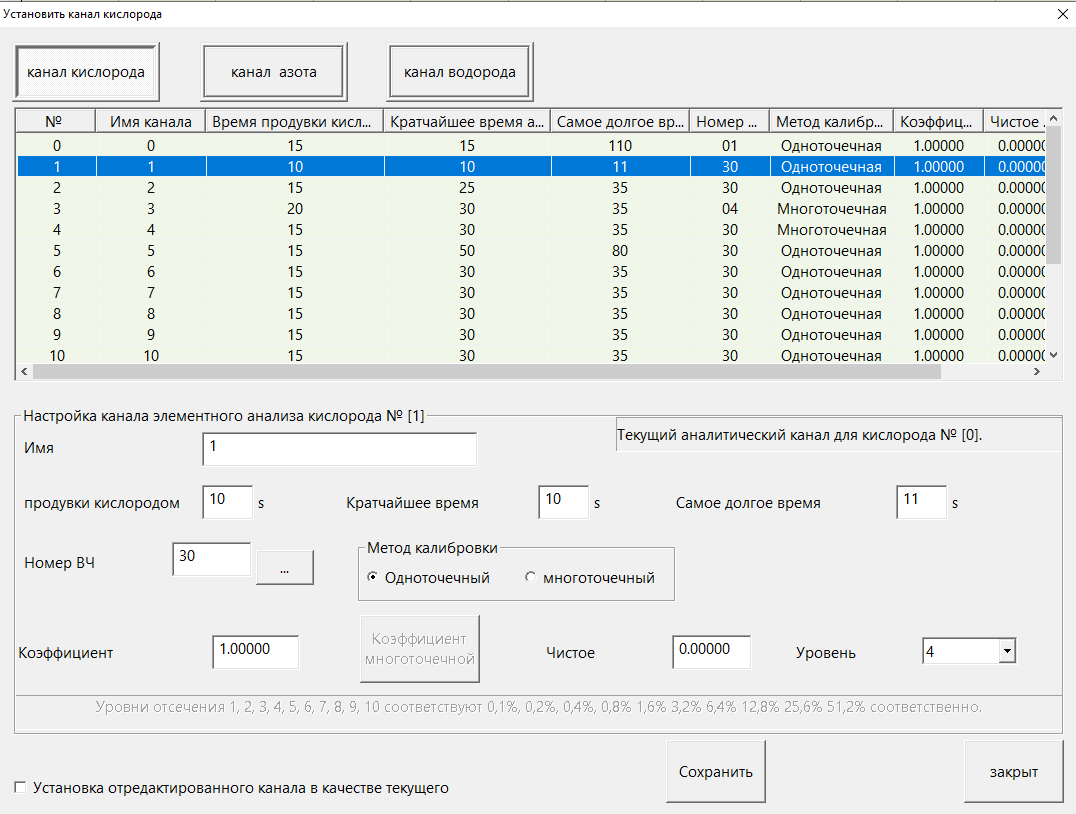
Task: Close the dialog with the X icon
Action: pyautogui.click(x=1062, y=14)
